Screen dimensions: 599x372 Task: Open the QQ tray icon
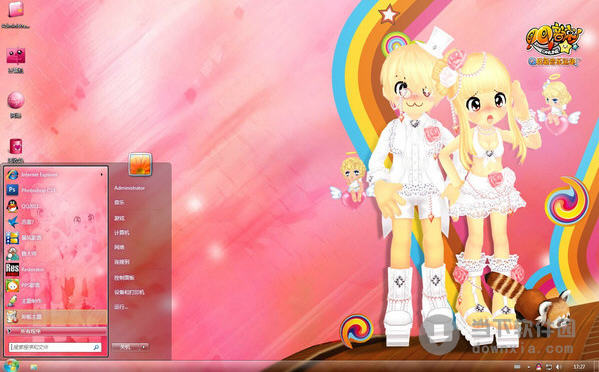tap(539, 367)
